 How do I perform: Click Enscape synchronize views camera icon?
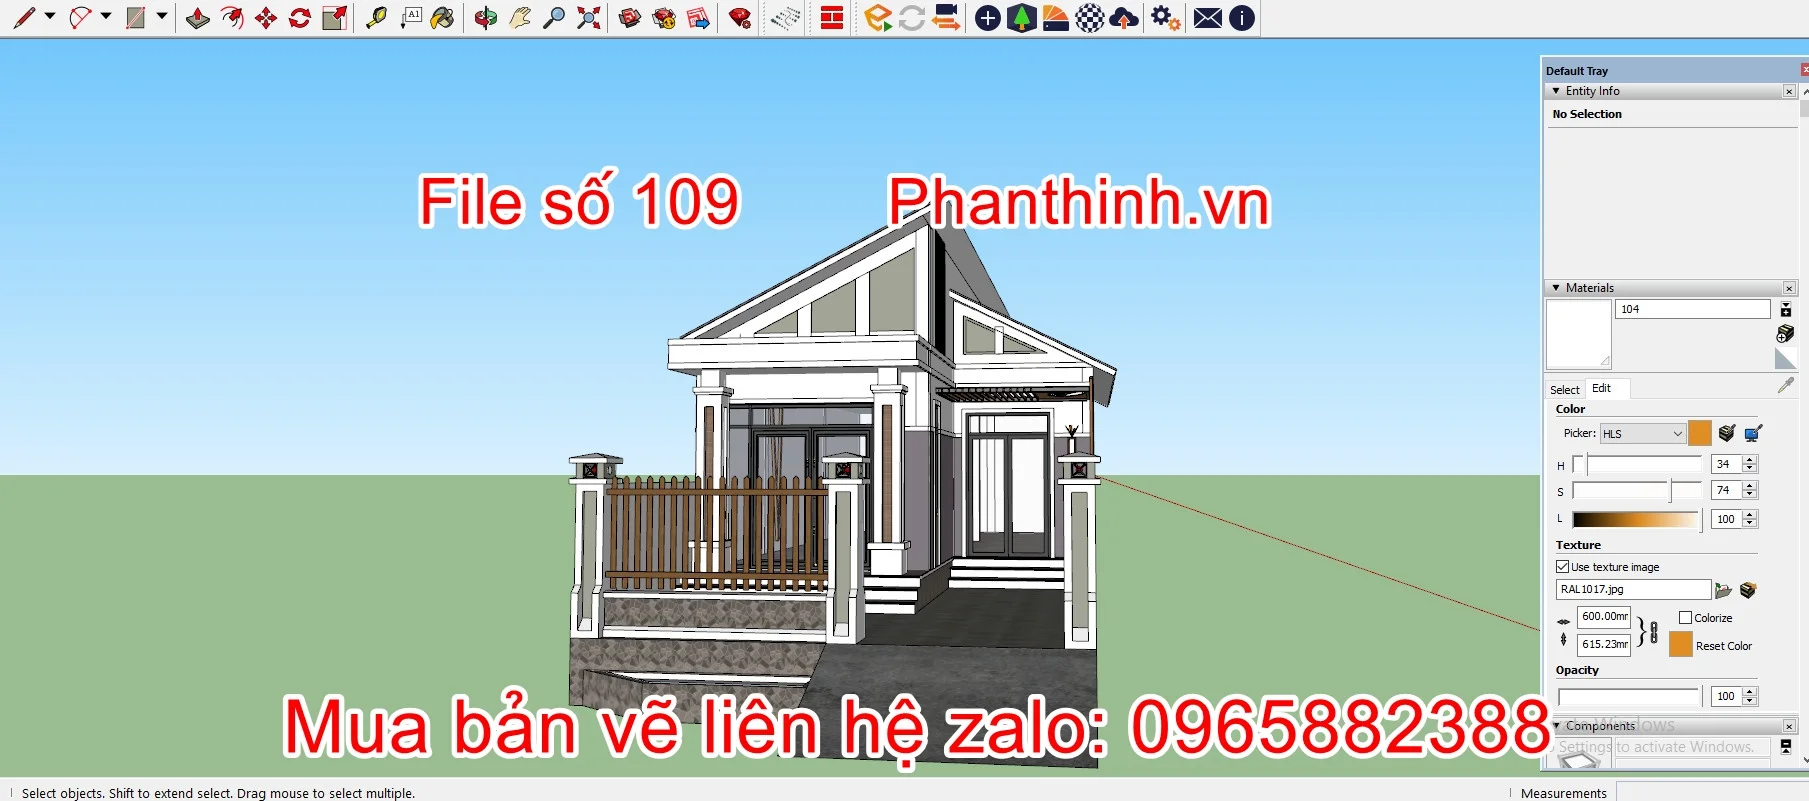tap(946, 17)
